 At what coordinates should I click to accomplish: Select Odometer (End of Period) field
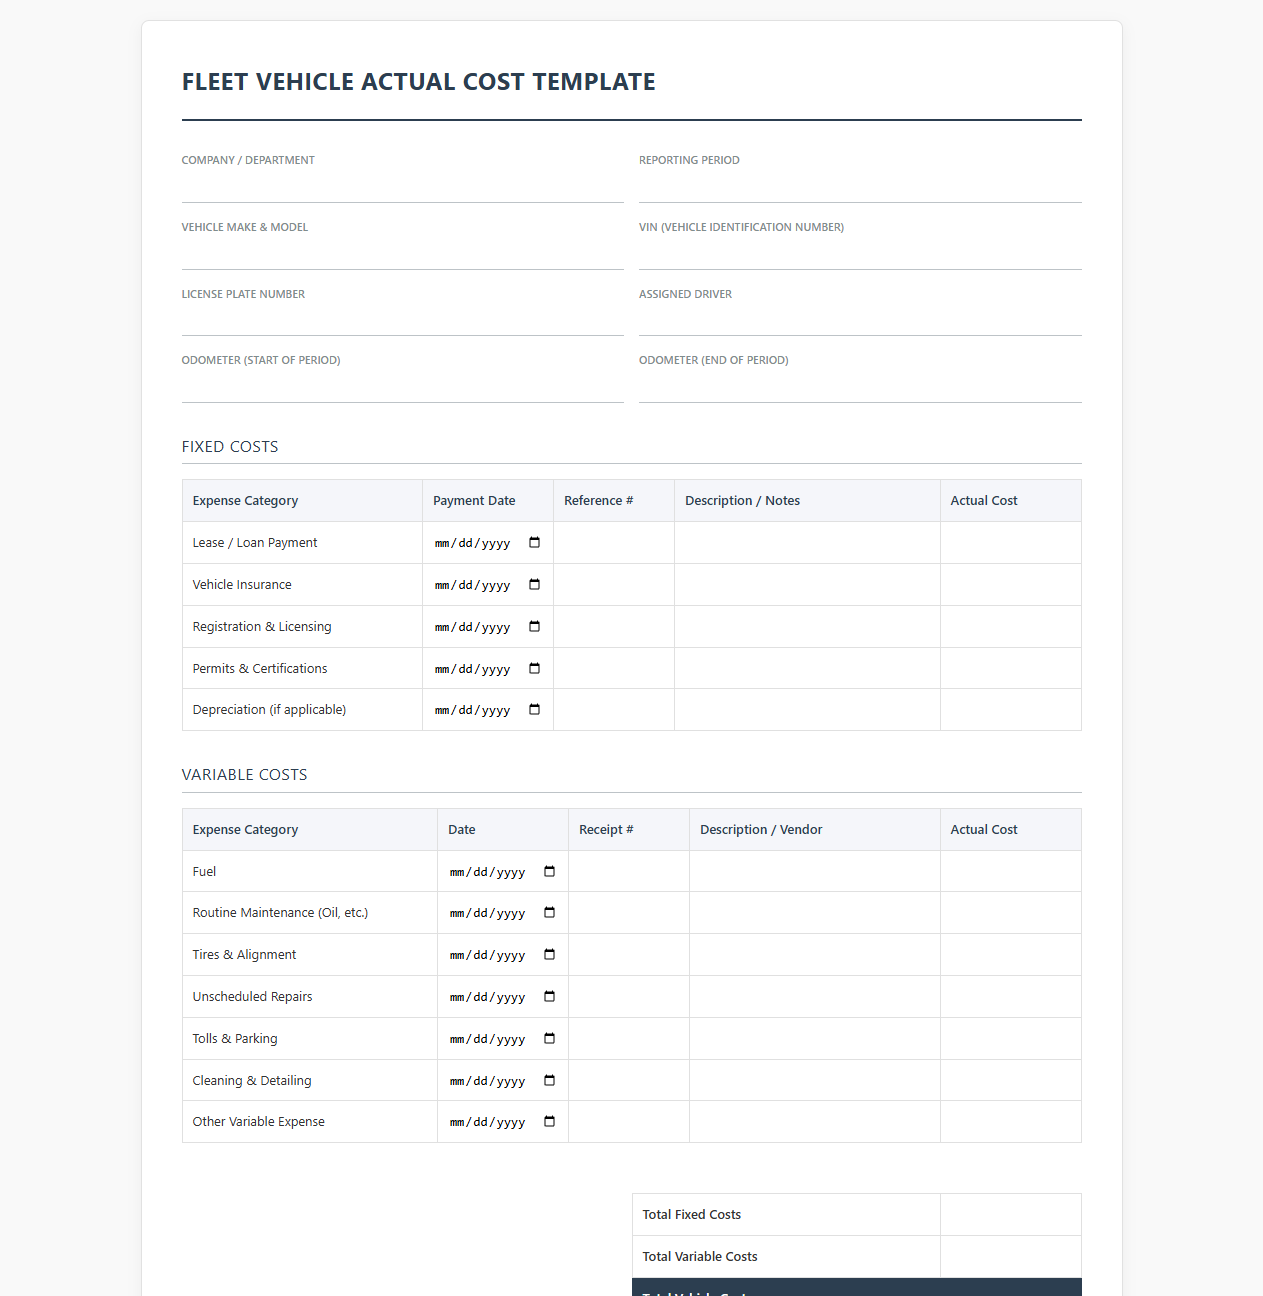point(860,387)
